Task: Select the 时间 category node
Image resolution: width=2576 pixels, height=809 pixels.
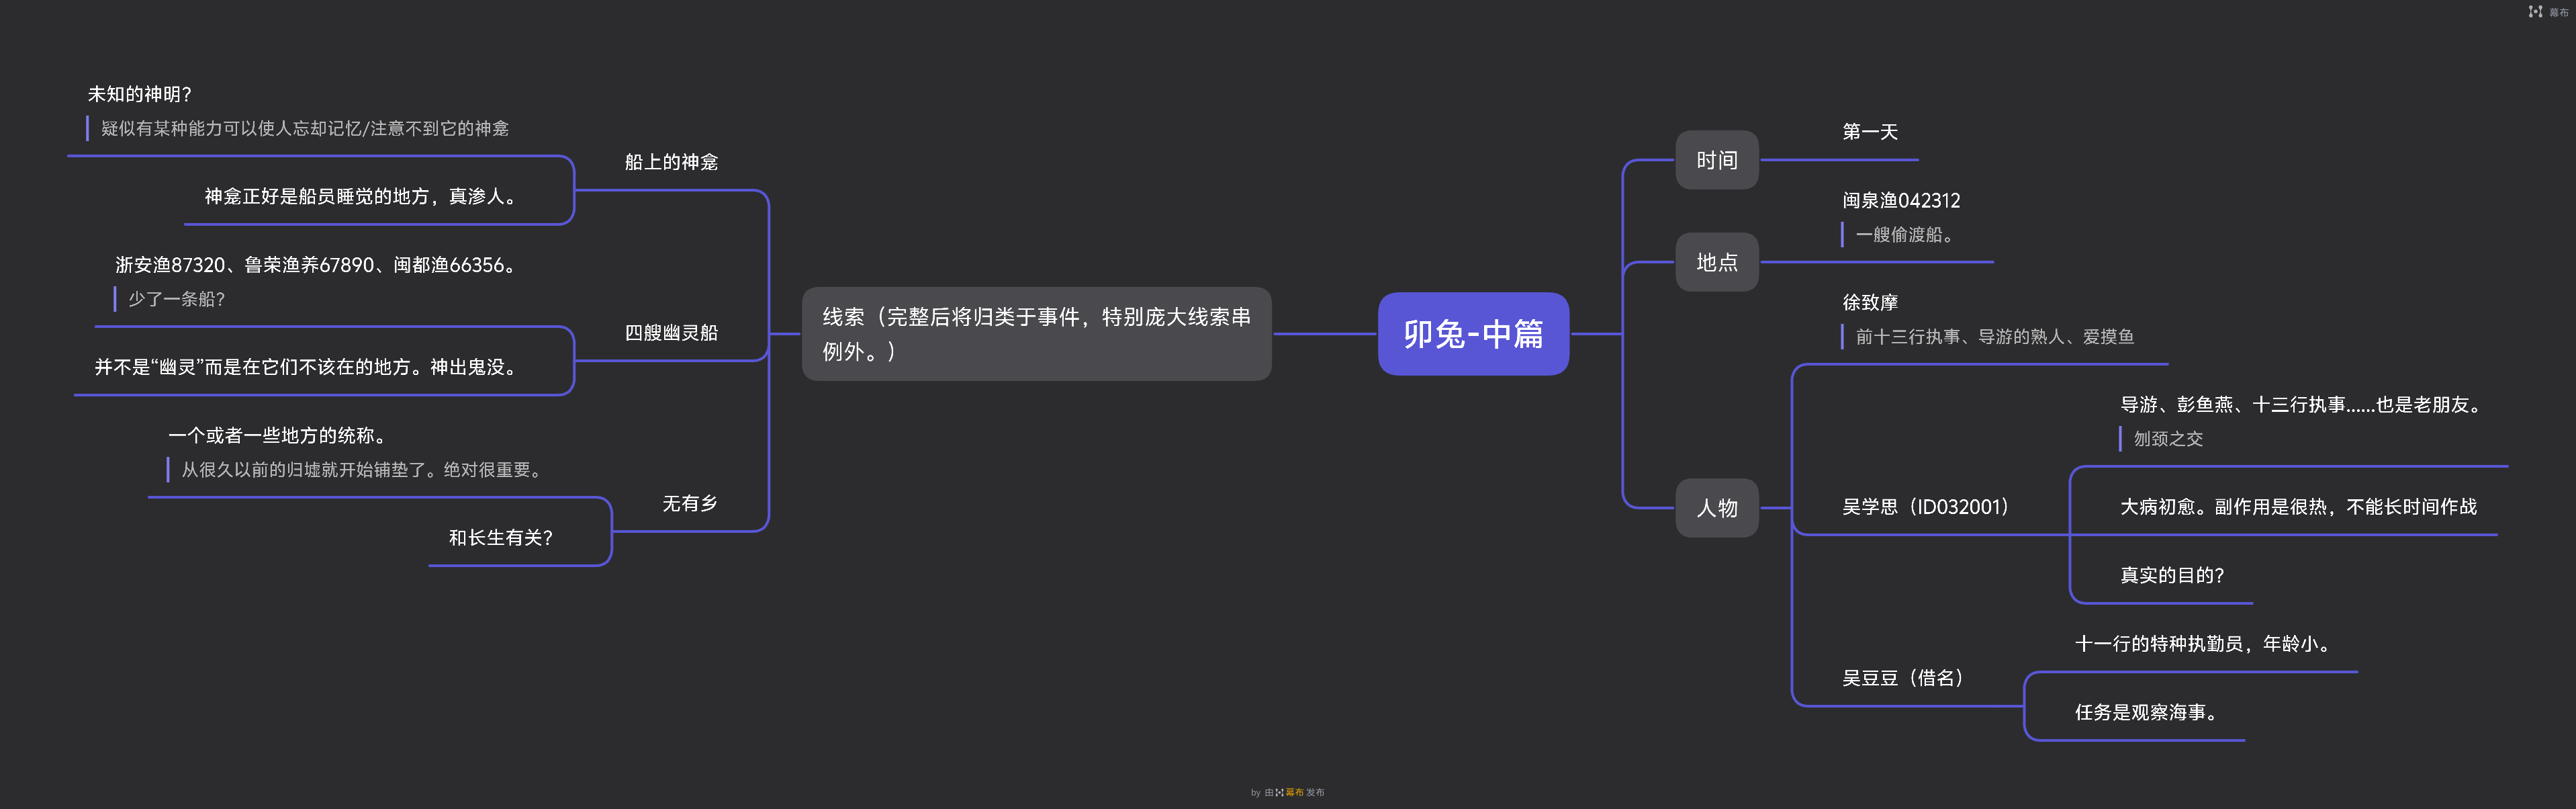Action: point(1716,160)
